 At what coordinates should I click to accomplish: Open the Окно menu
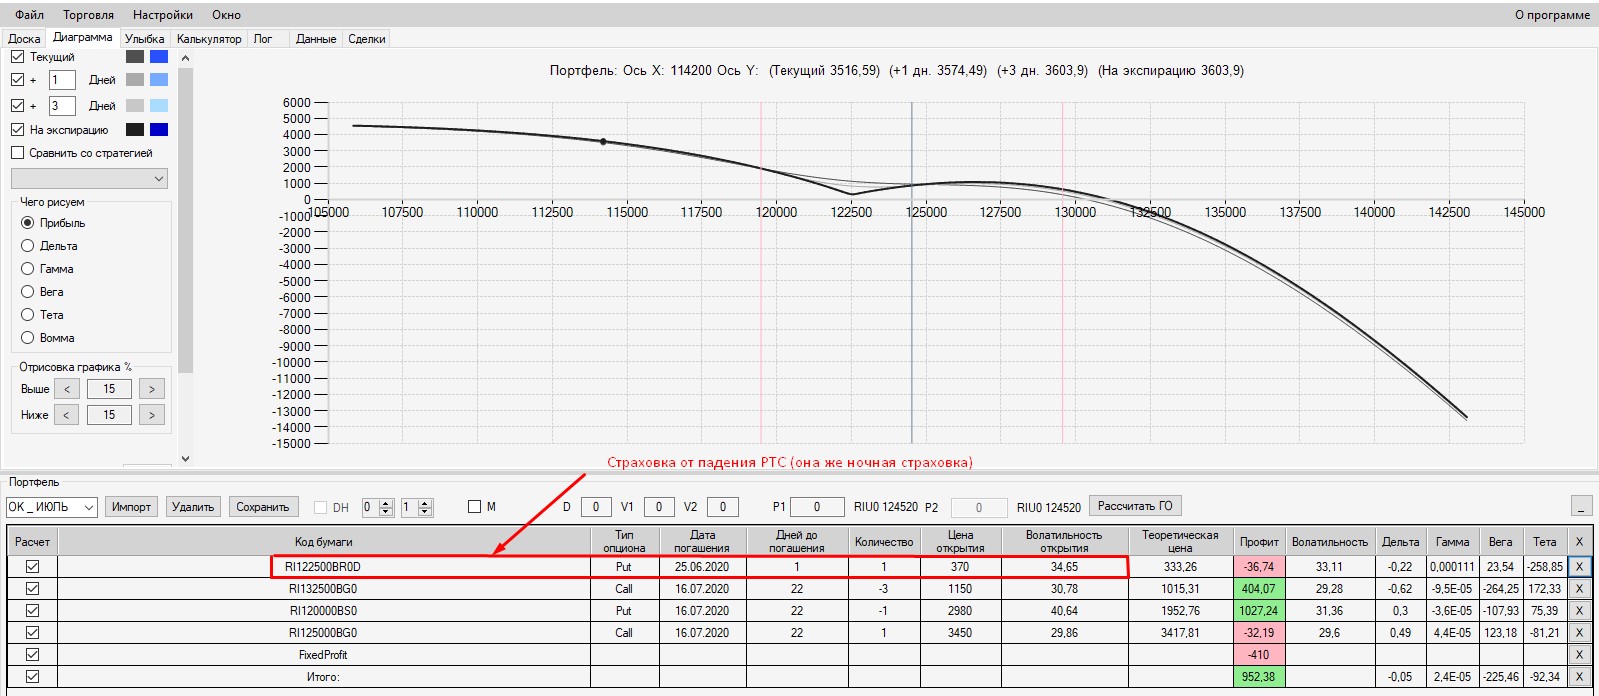pos(226,15)
